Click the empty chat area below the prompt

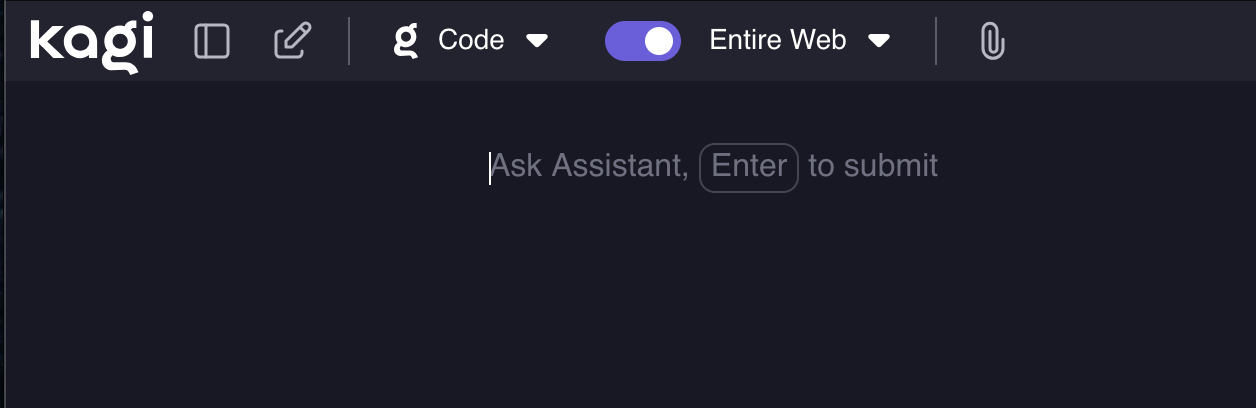click(x=628, y=310)
